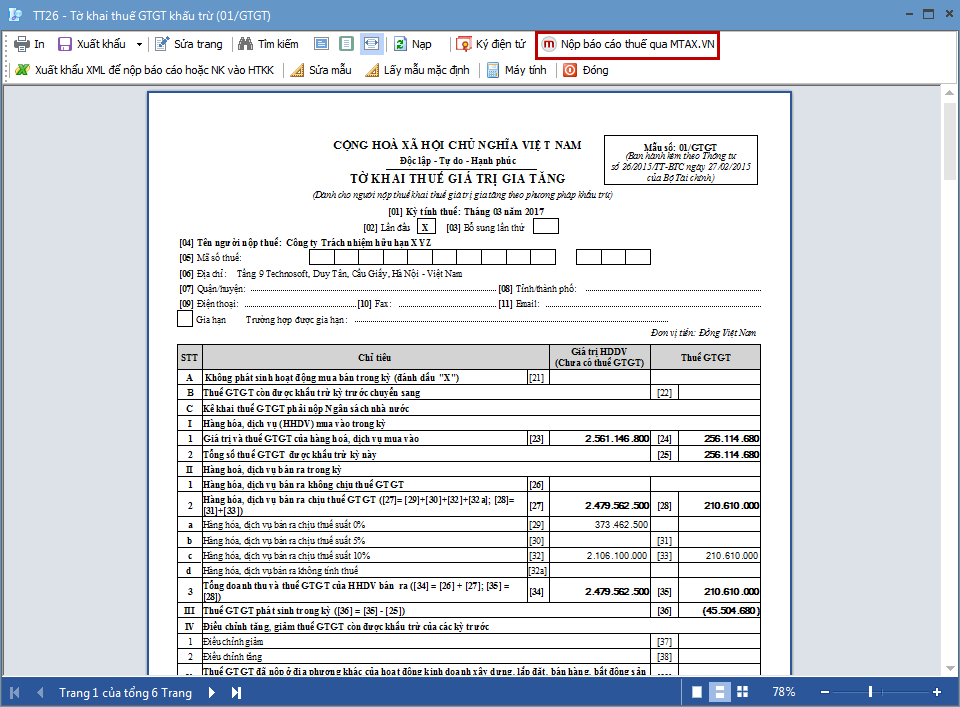Image resolution: width=960 pixels, height=707 pixels.
Task: Click Sửa mẫu template edit icon
Action: click(320, 71)
